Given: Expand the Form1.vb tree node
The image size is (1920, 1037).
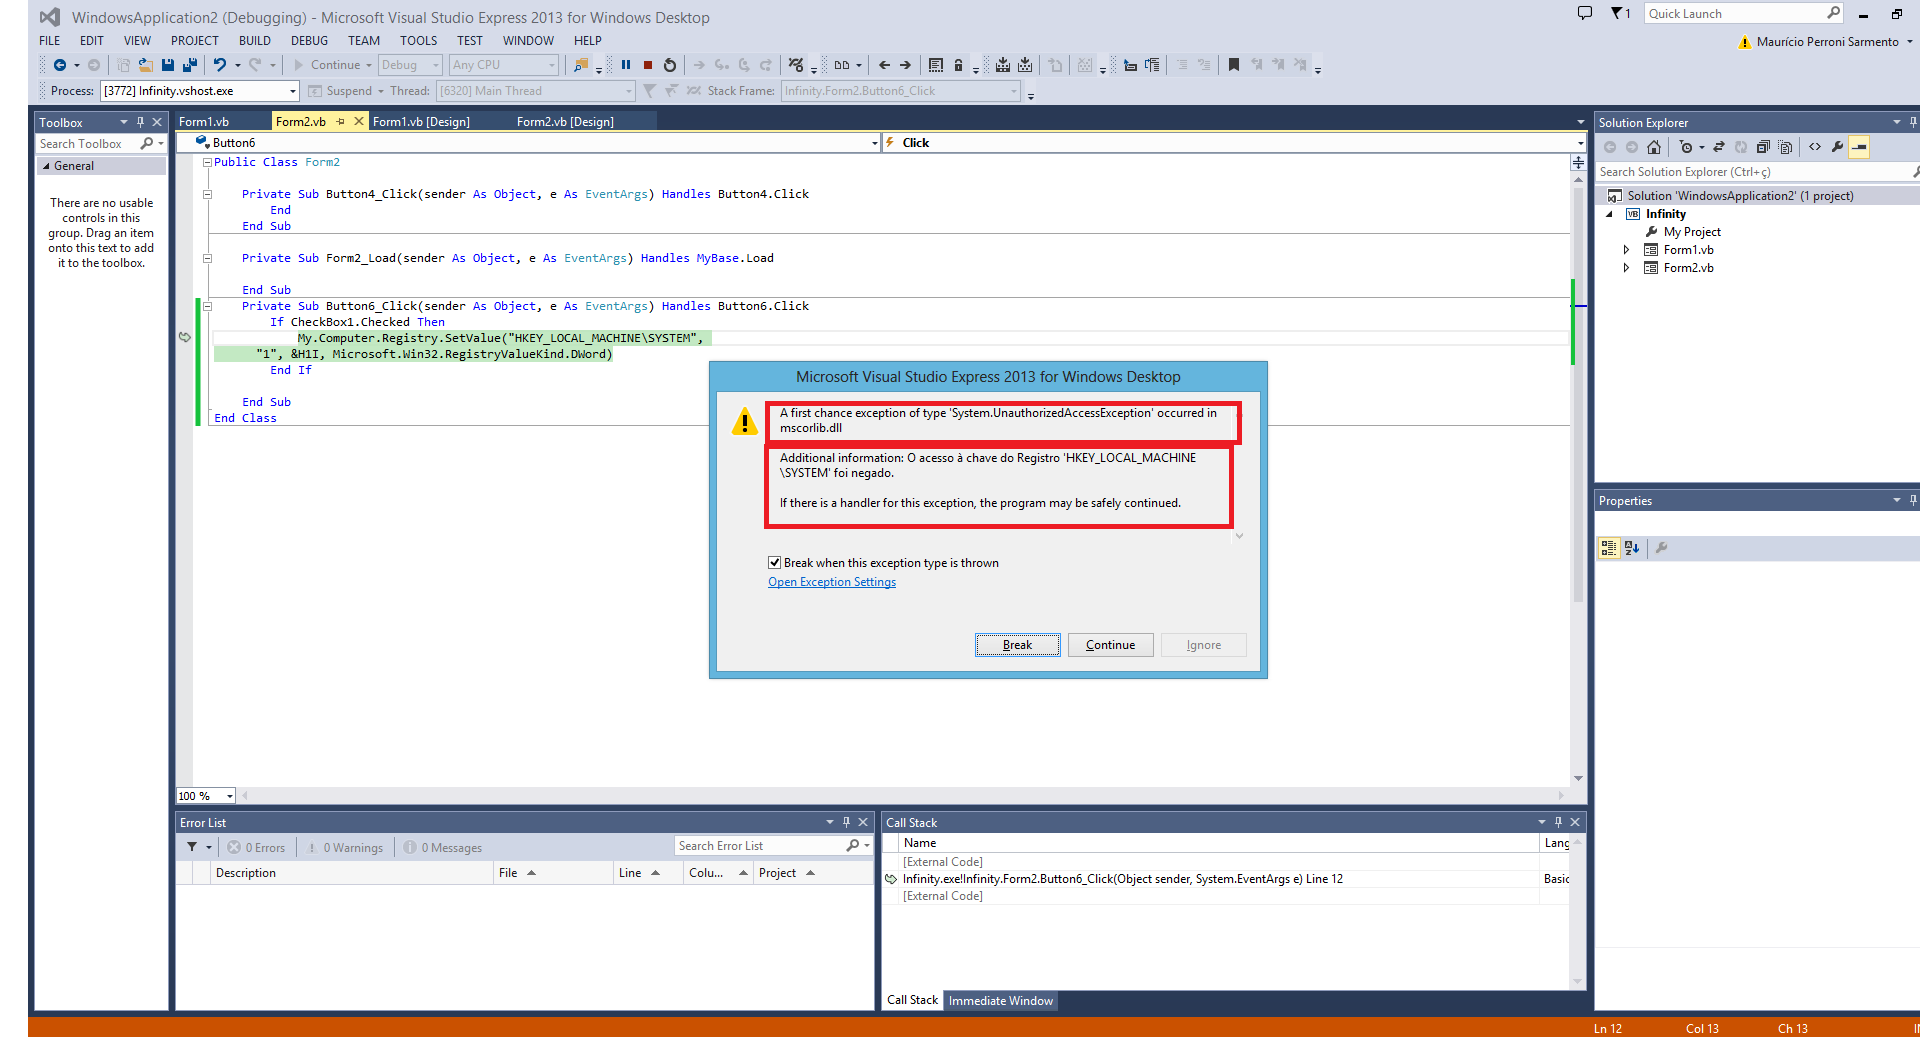Looking at the screenshot, I should [x=1626, y=250].
